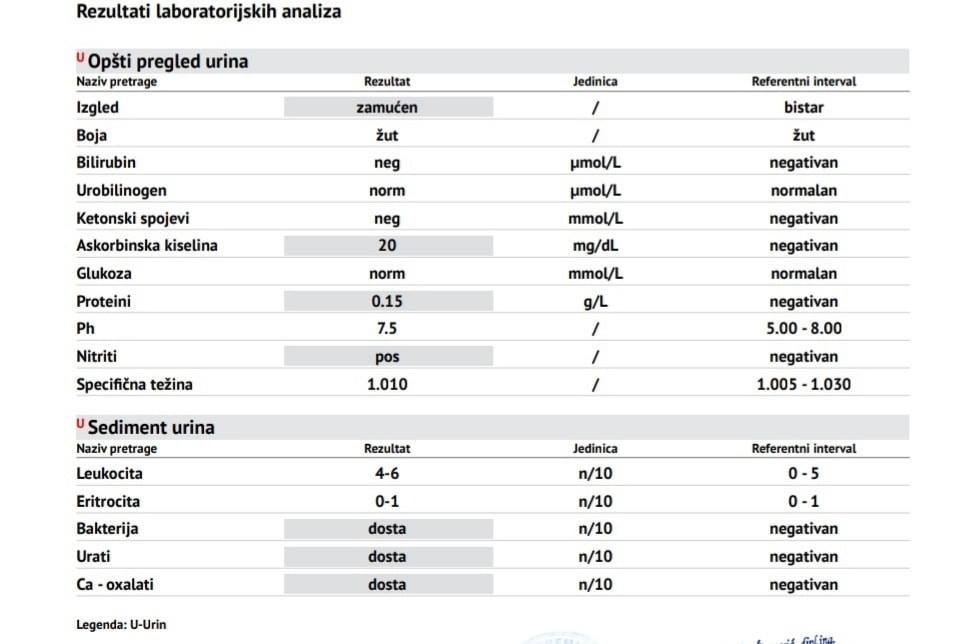The height and width of the screenshot is (644, 980).
Task: Select the Glukoza row label
Action: pyautogui.click(x=104, y=274)
